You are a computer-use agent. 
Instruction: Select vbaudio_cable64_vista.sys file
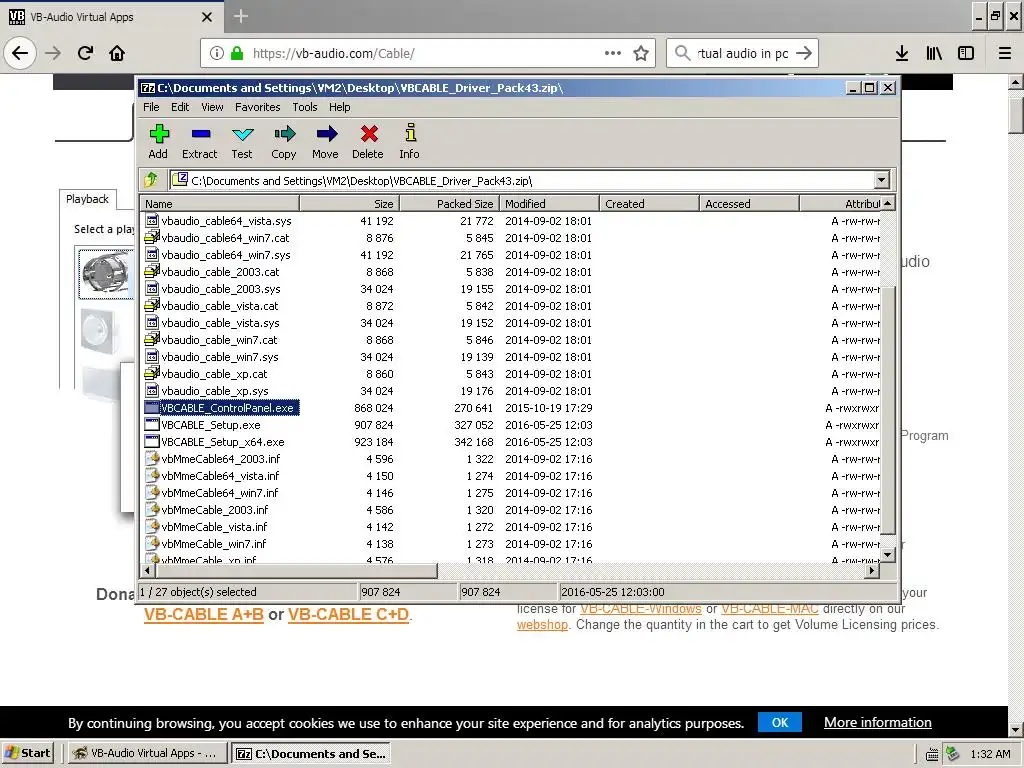226,221
